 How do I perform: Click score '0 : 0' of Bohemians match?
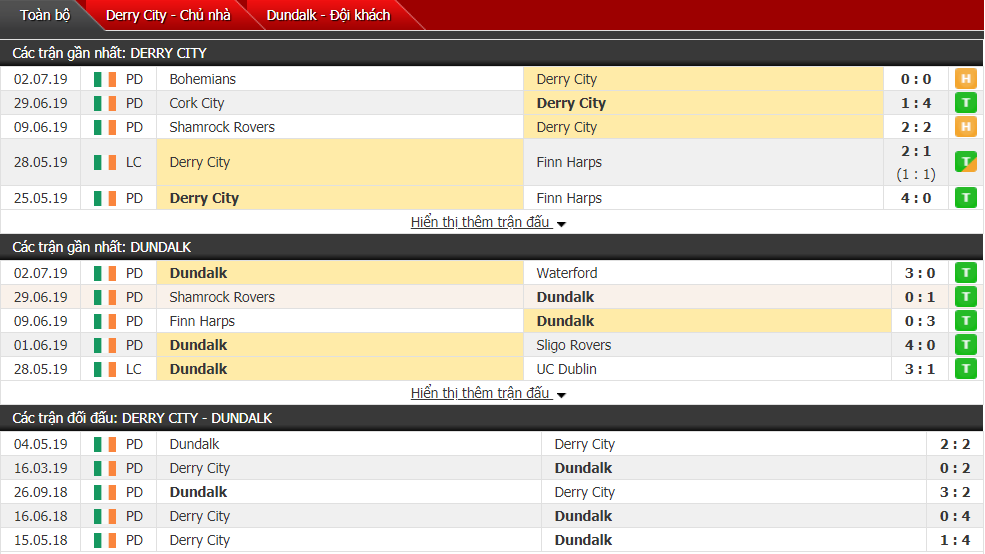coord(916,79)
